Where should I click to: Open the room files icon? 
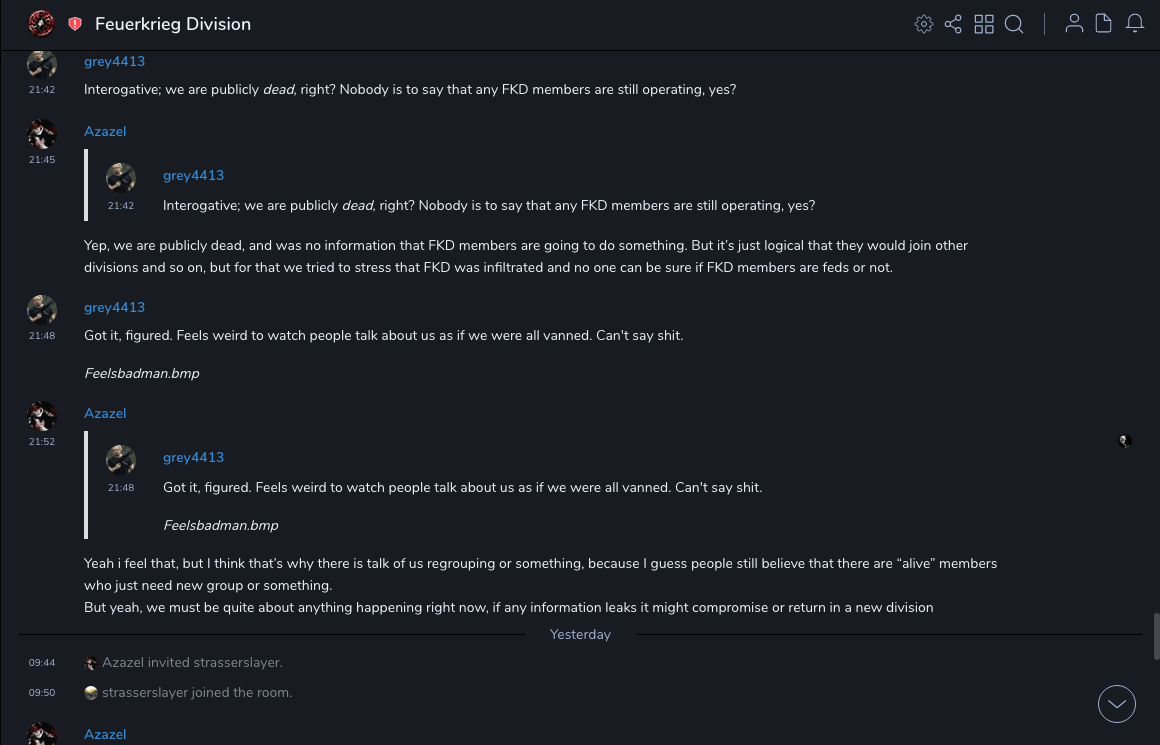coord(1104,24)
